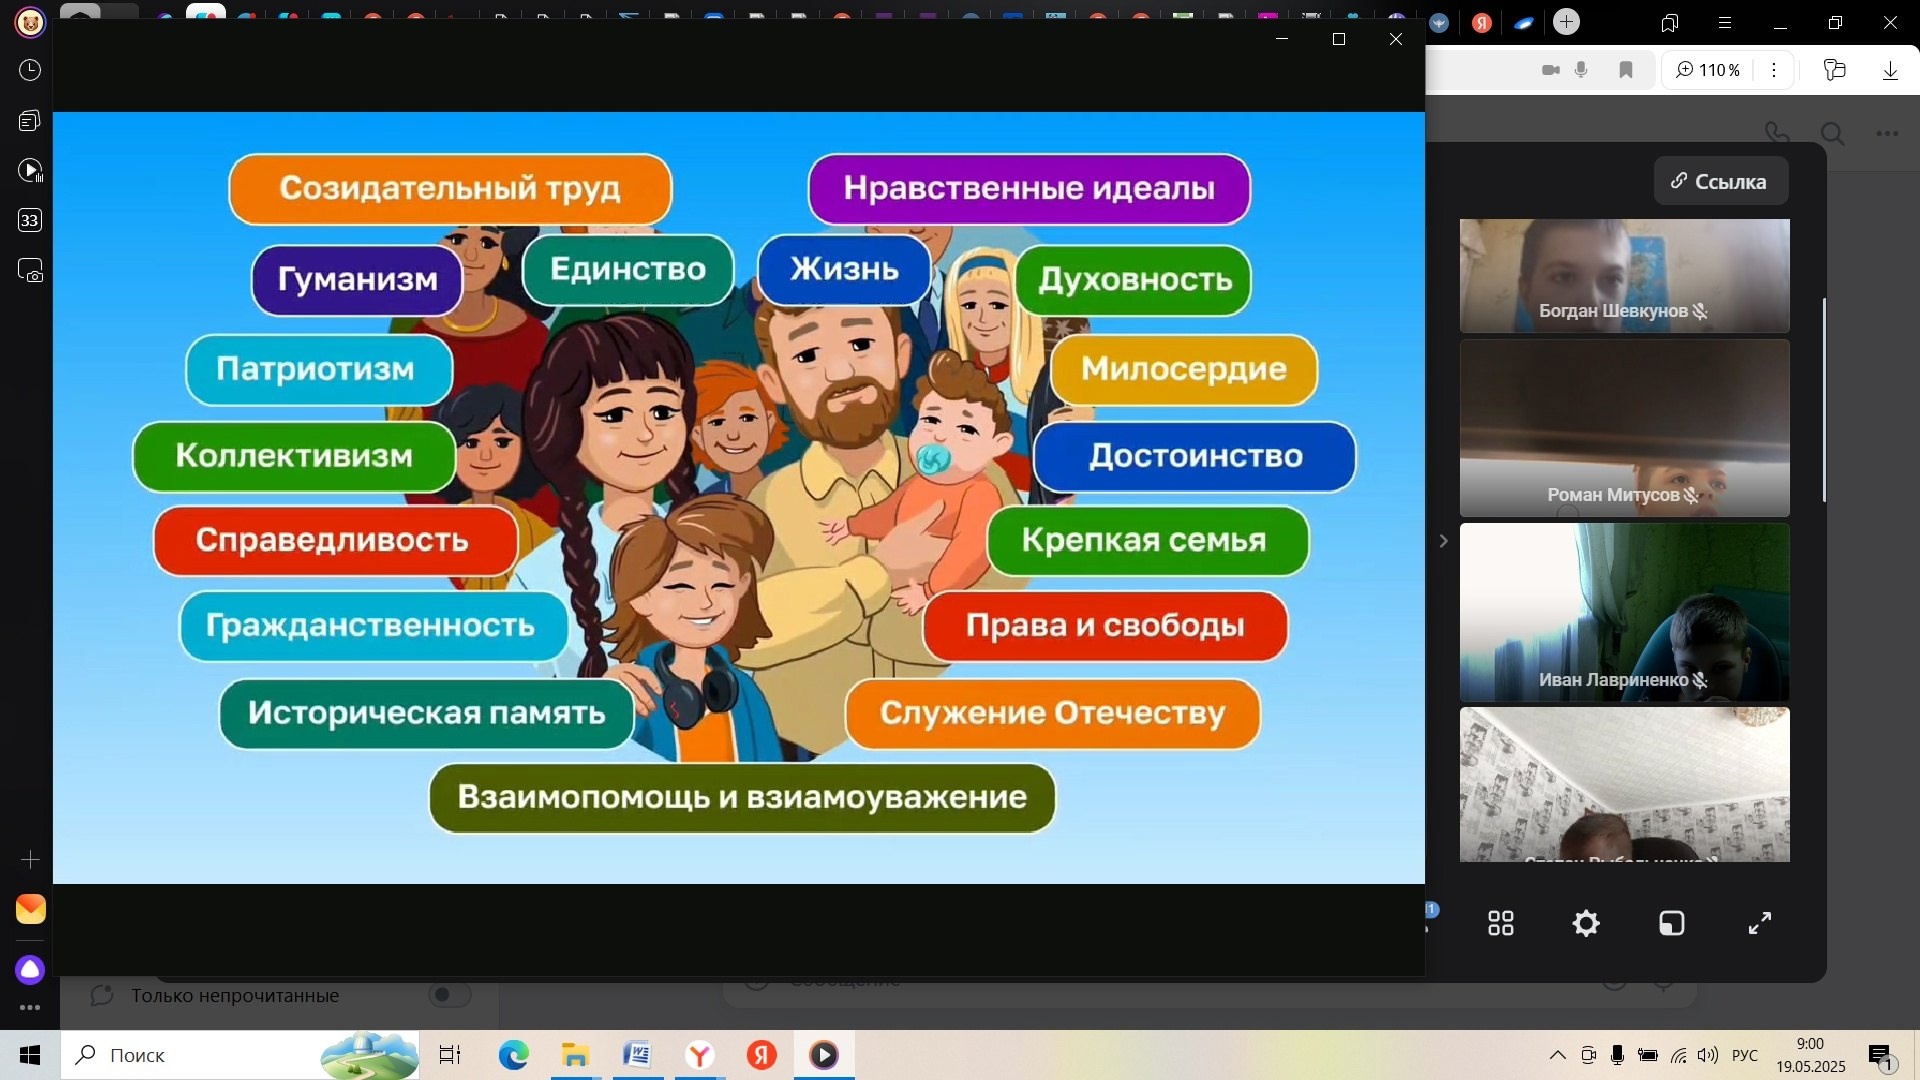The width and height of the screenshot is (1920, 1080).
Task: Open Yandex Mail sidebar icon
Action: click(30, 909)
